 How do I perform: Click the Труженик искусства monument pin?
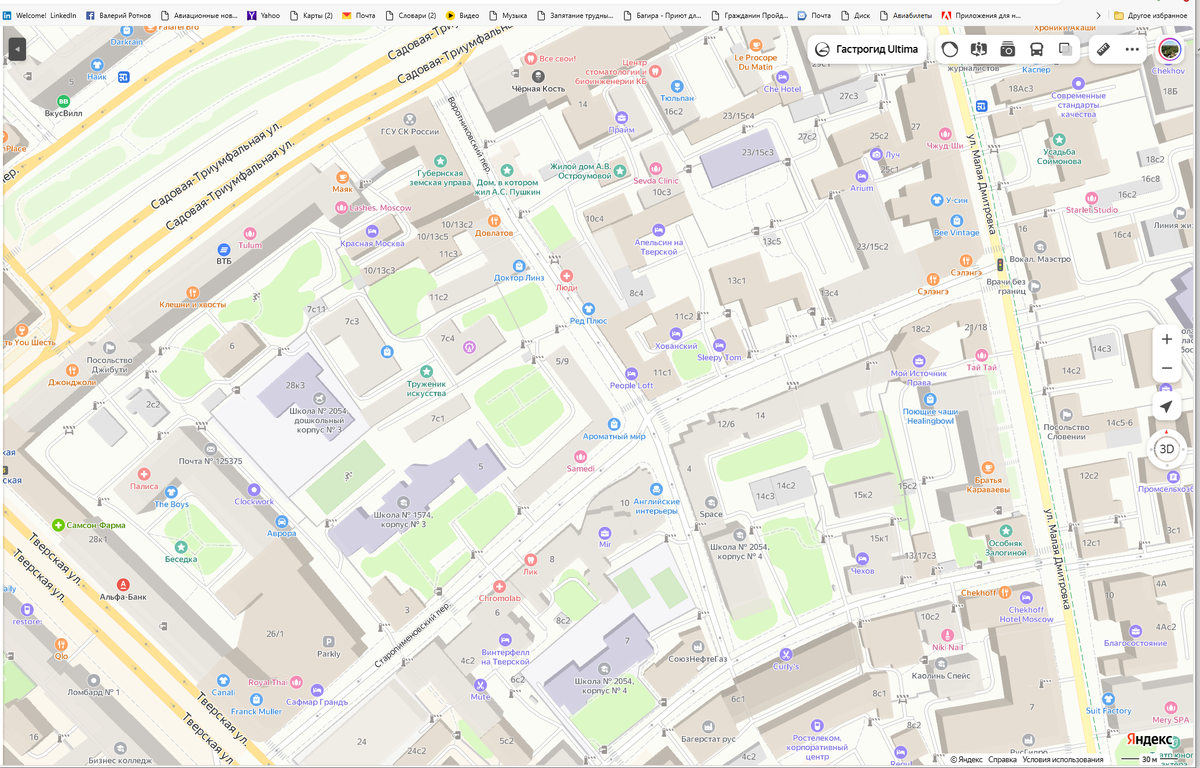tap(426, 371)
